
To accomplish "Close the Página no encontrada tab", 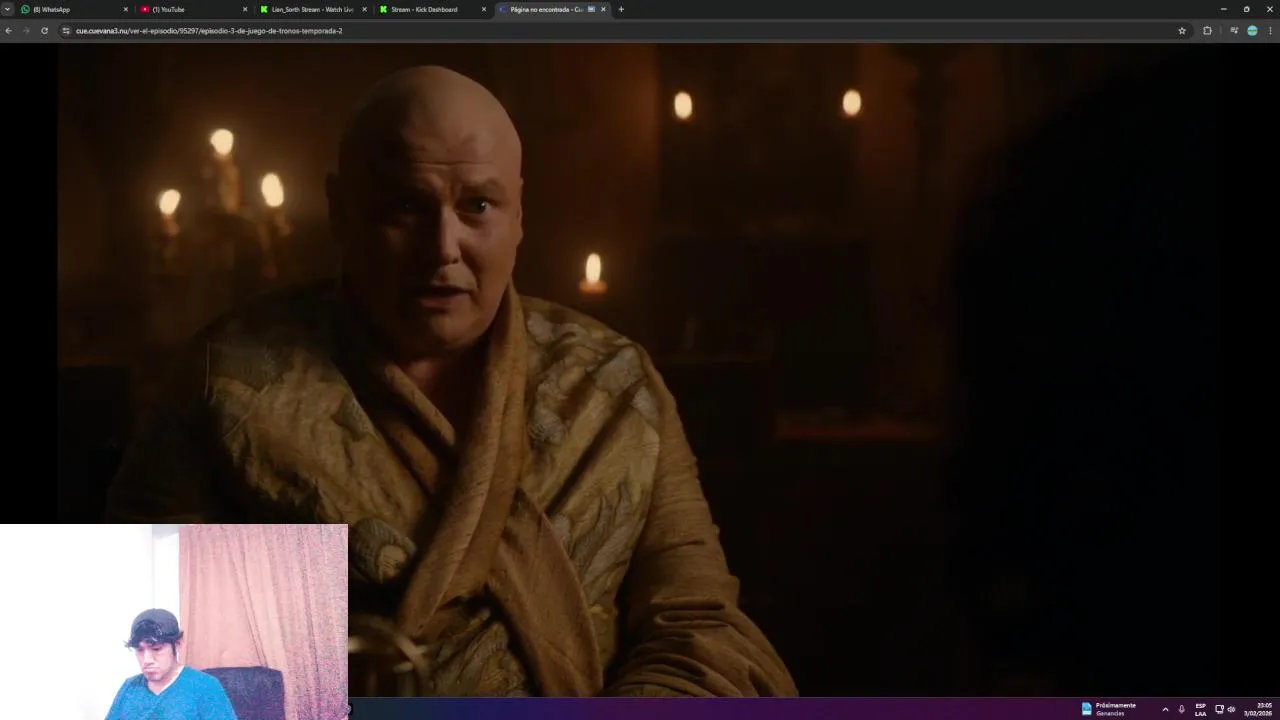I will [x=603, y=9].
